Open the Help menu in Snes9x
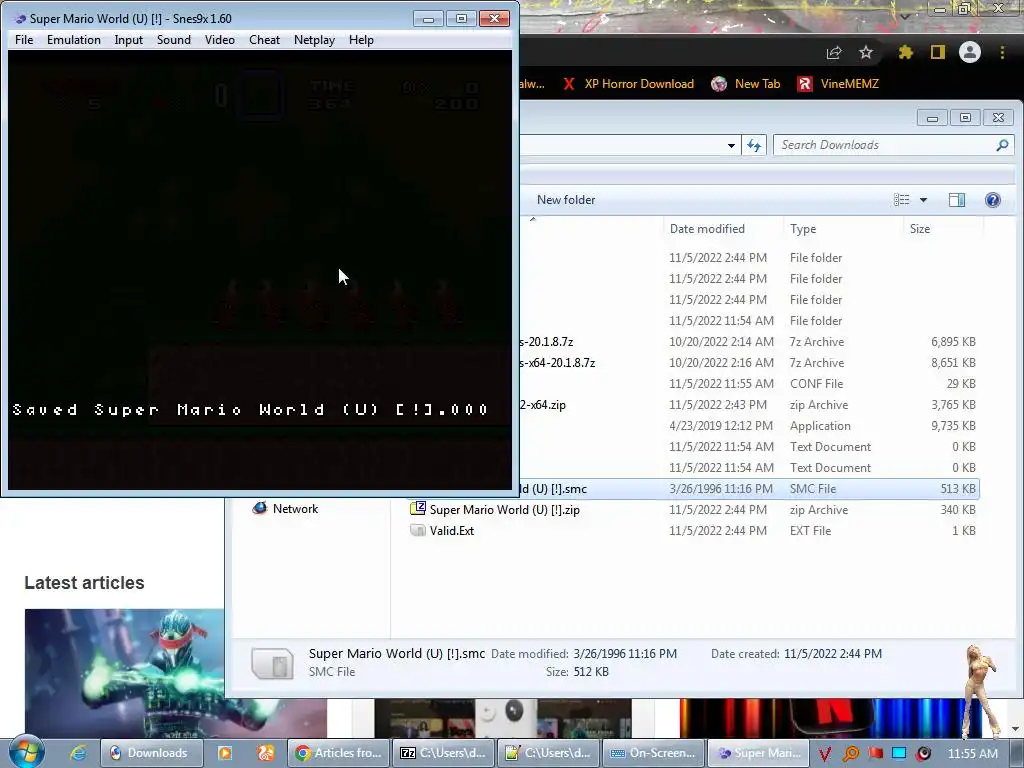The height and width of the screenshot is (768, 1024). (361, 40)
